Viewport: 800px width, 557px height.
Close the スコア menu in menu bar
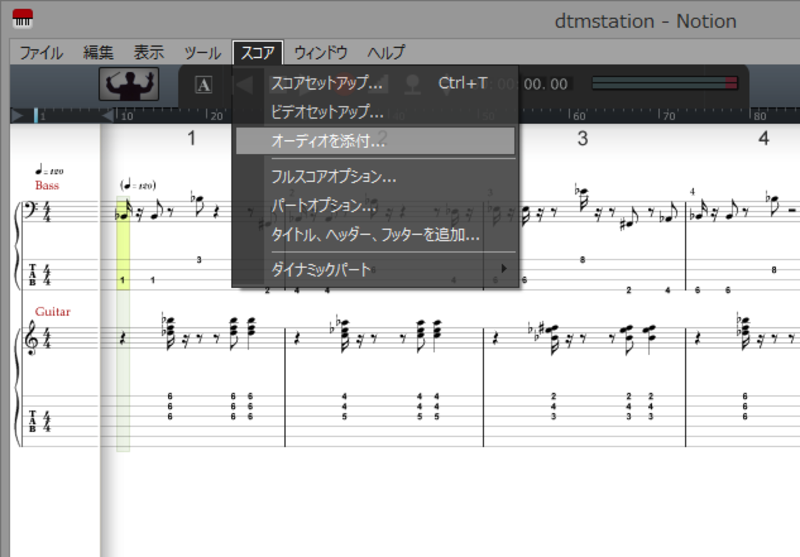[258, 53]
